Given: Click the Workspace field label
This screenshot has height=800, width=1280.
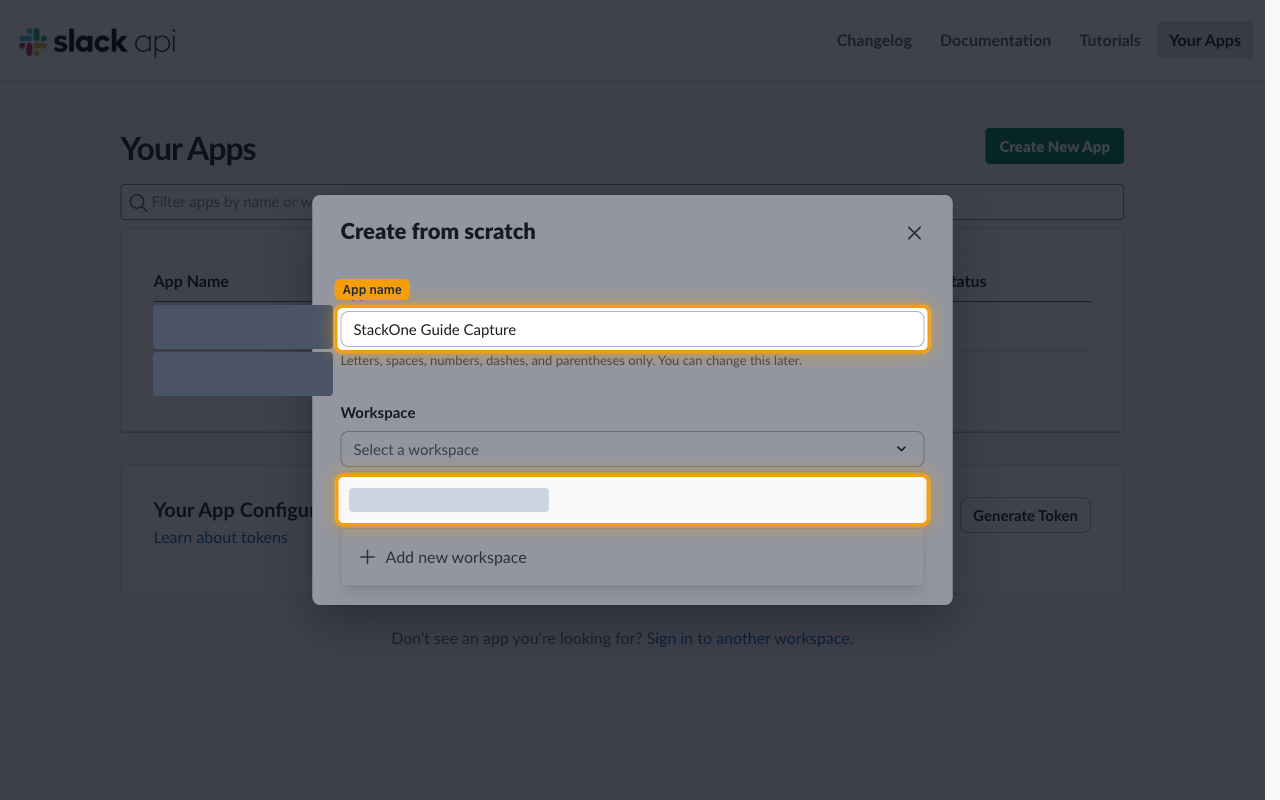Looking at the screenshot, I should tap(378, 412).
